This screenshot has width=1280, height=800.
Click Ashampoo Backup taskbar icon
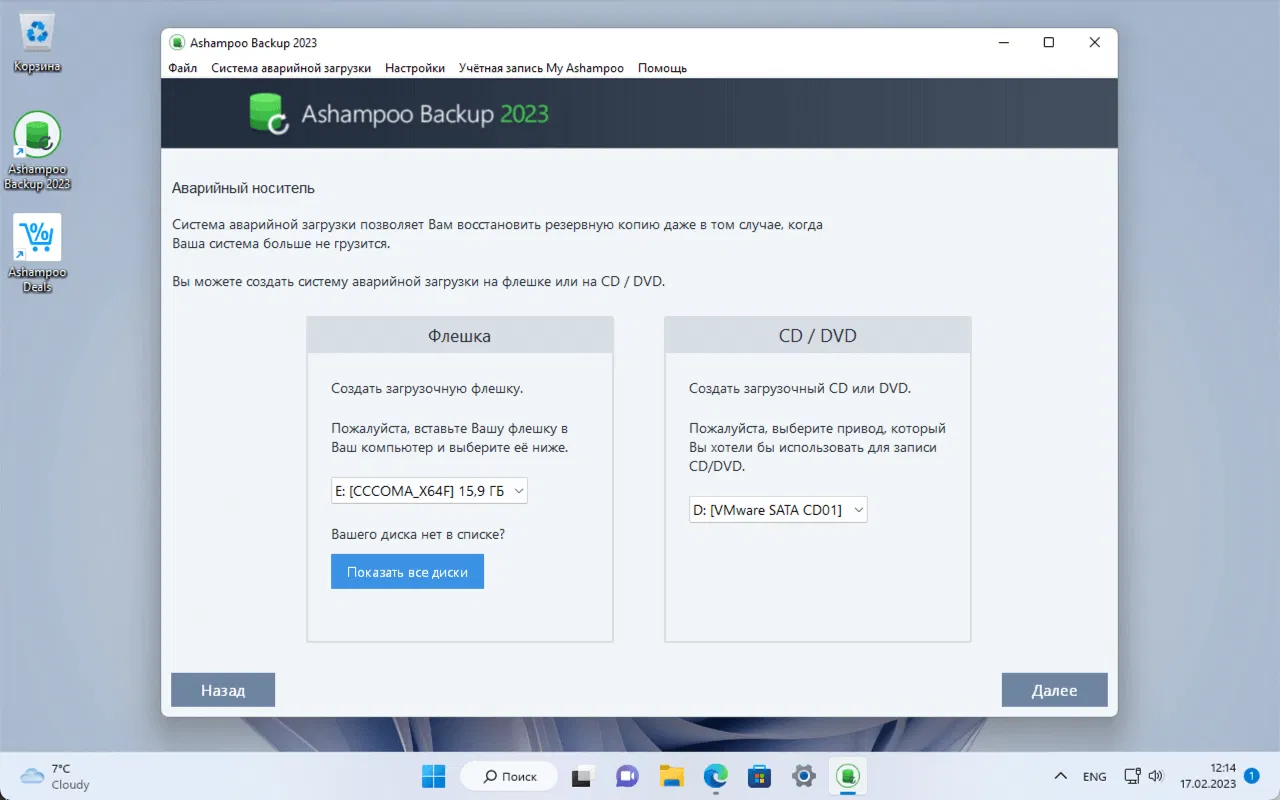(x=848, y=776)
